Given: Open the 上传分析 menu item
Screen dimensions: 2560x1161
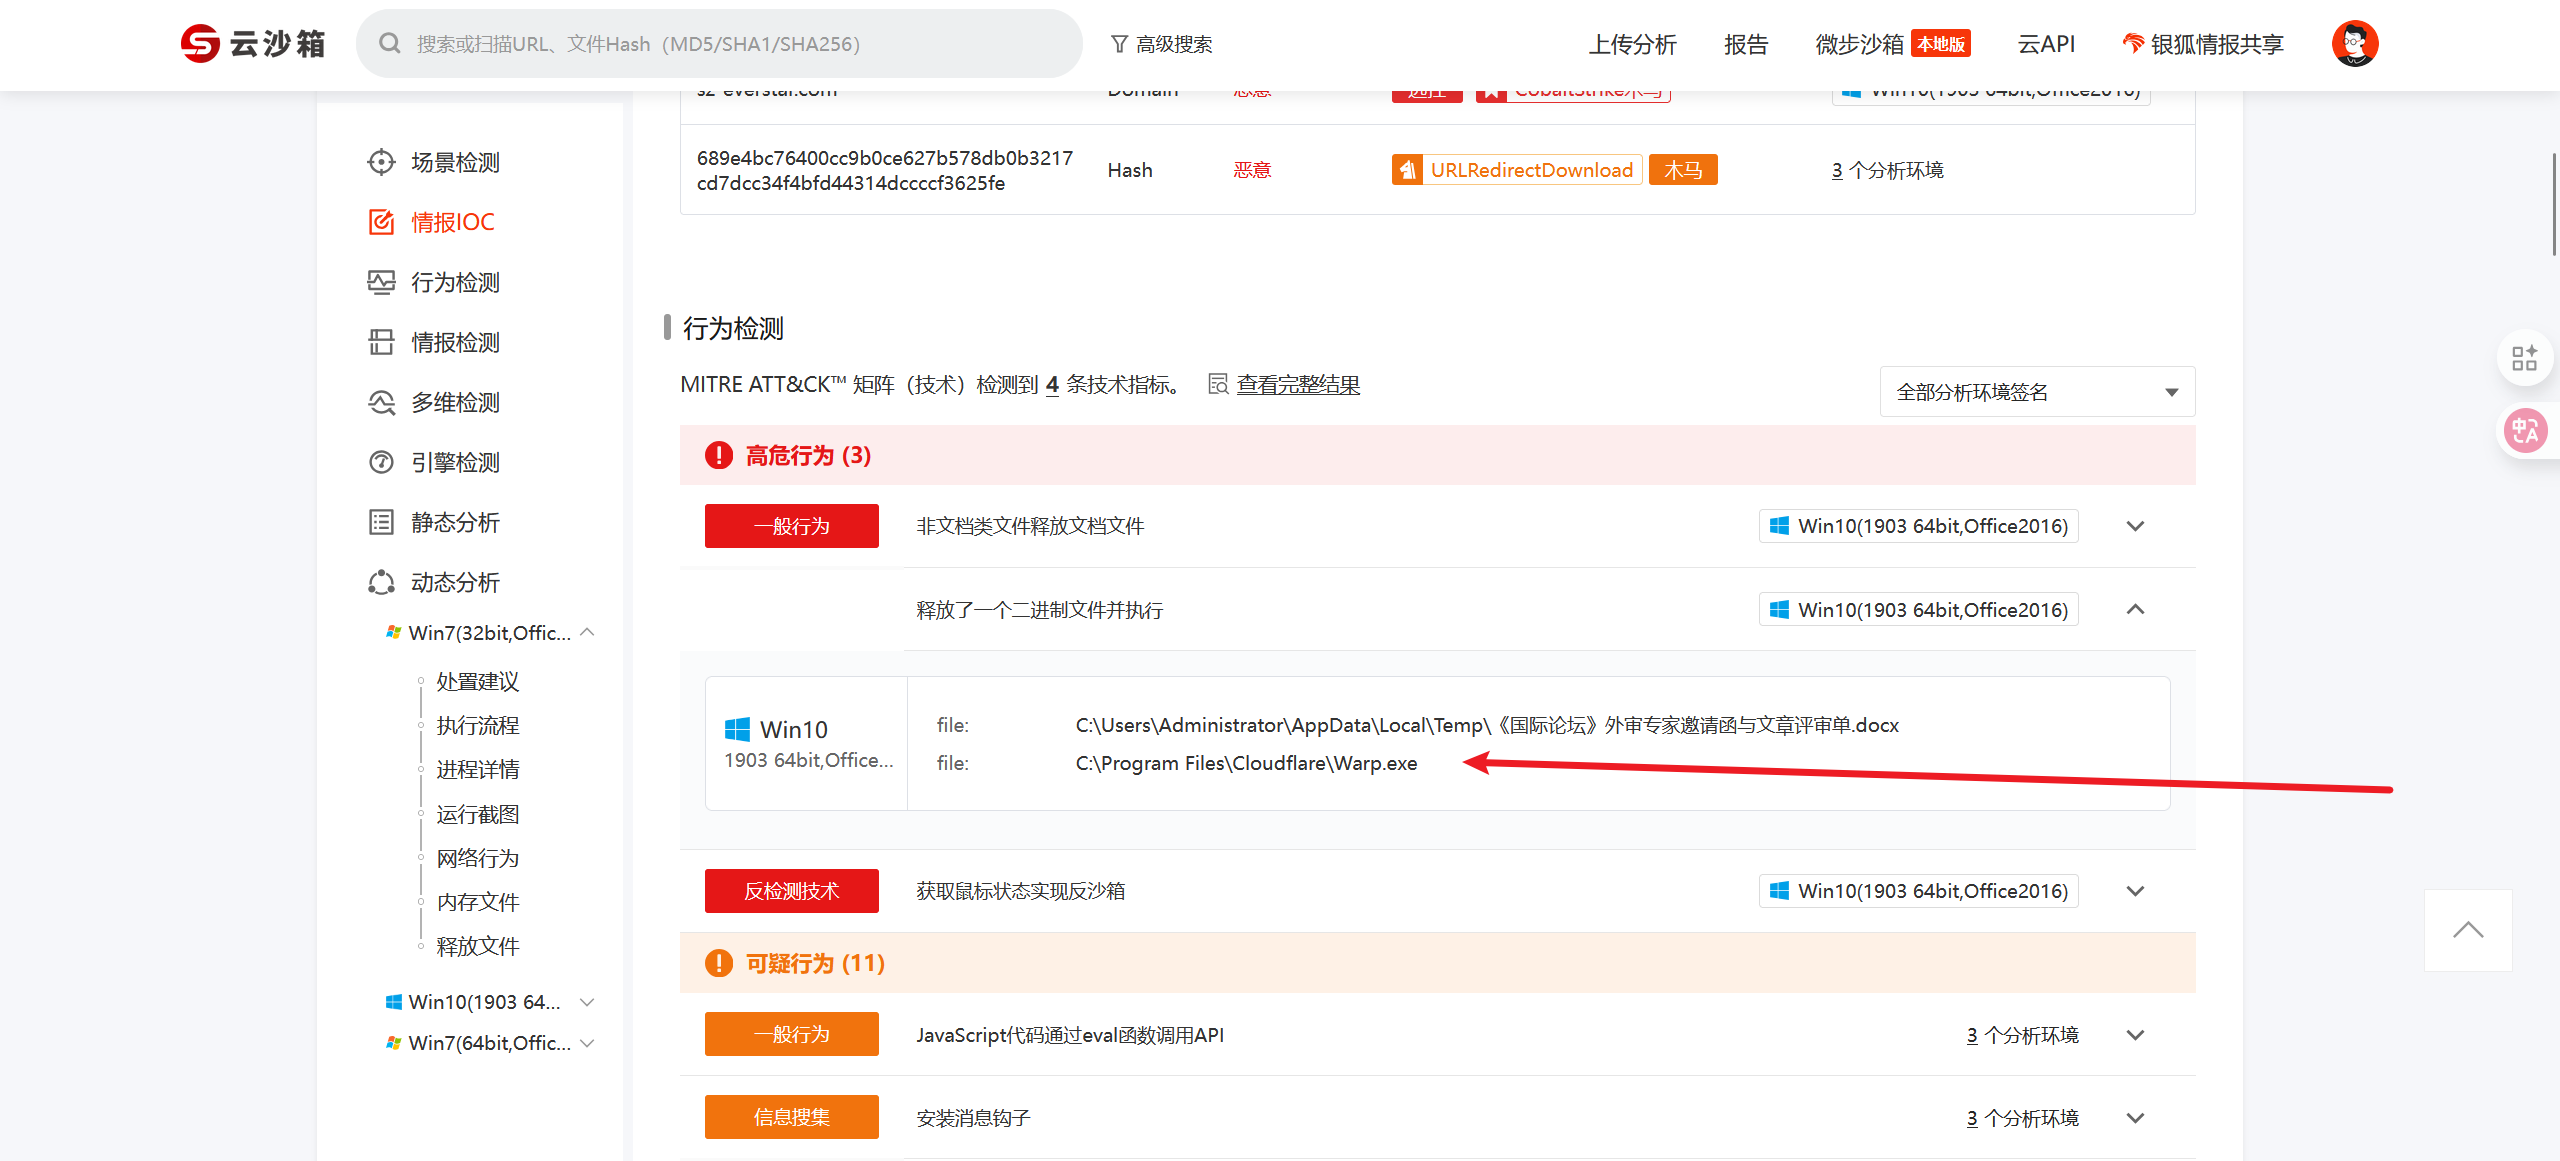Looking at the screenshot, I should [x=1632, y=44].
